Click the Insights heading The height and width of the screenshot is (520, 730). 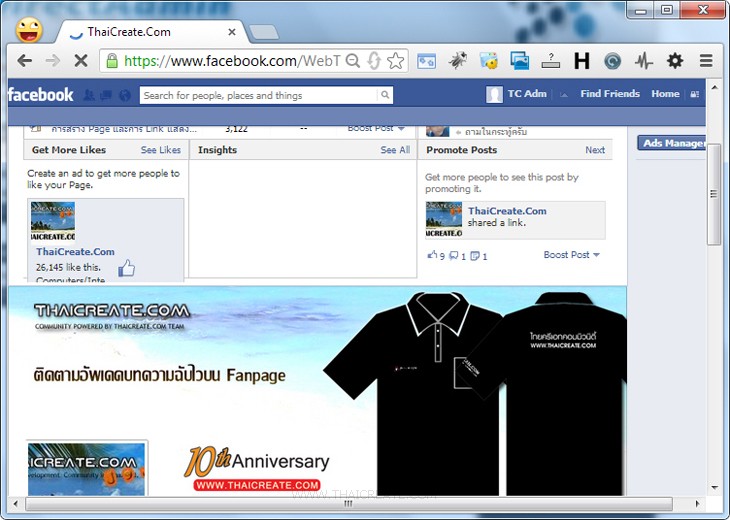(217, 150)
